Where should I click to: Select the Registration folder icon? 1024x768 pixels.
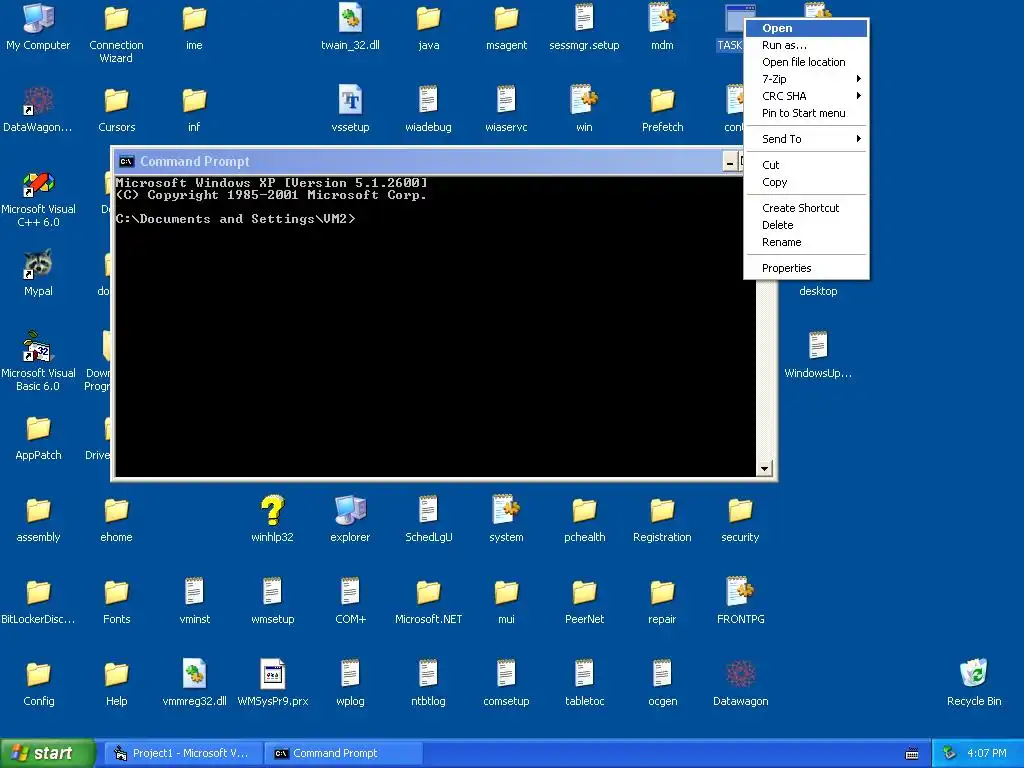(662, 511)
